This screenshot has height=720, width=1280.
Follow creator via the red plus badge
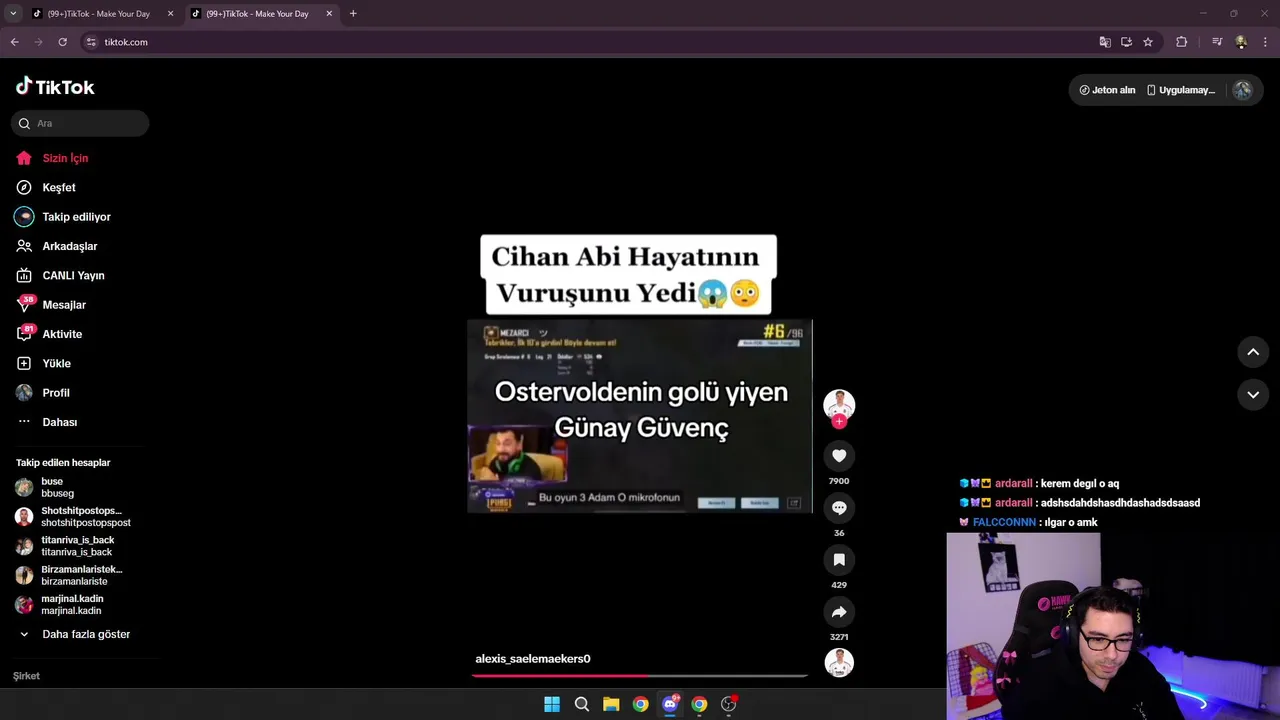coord(839,422)
